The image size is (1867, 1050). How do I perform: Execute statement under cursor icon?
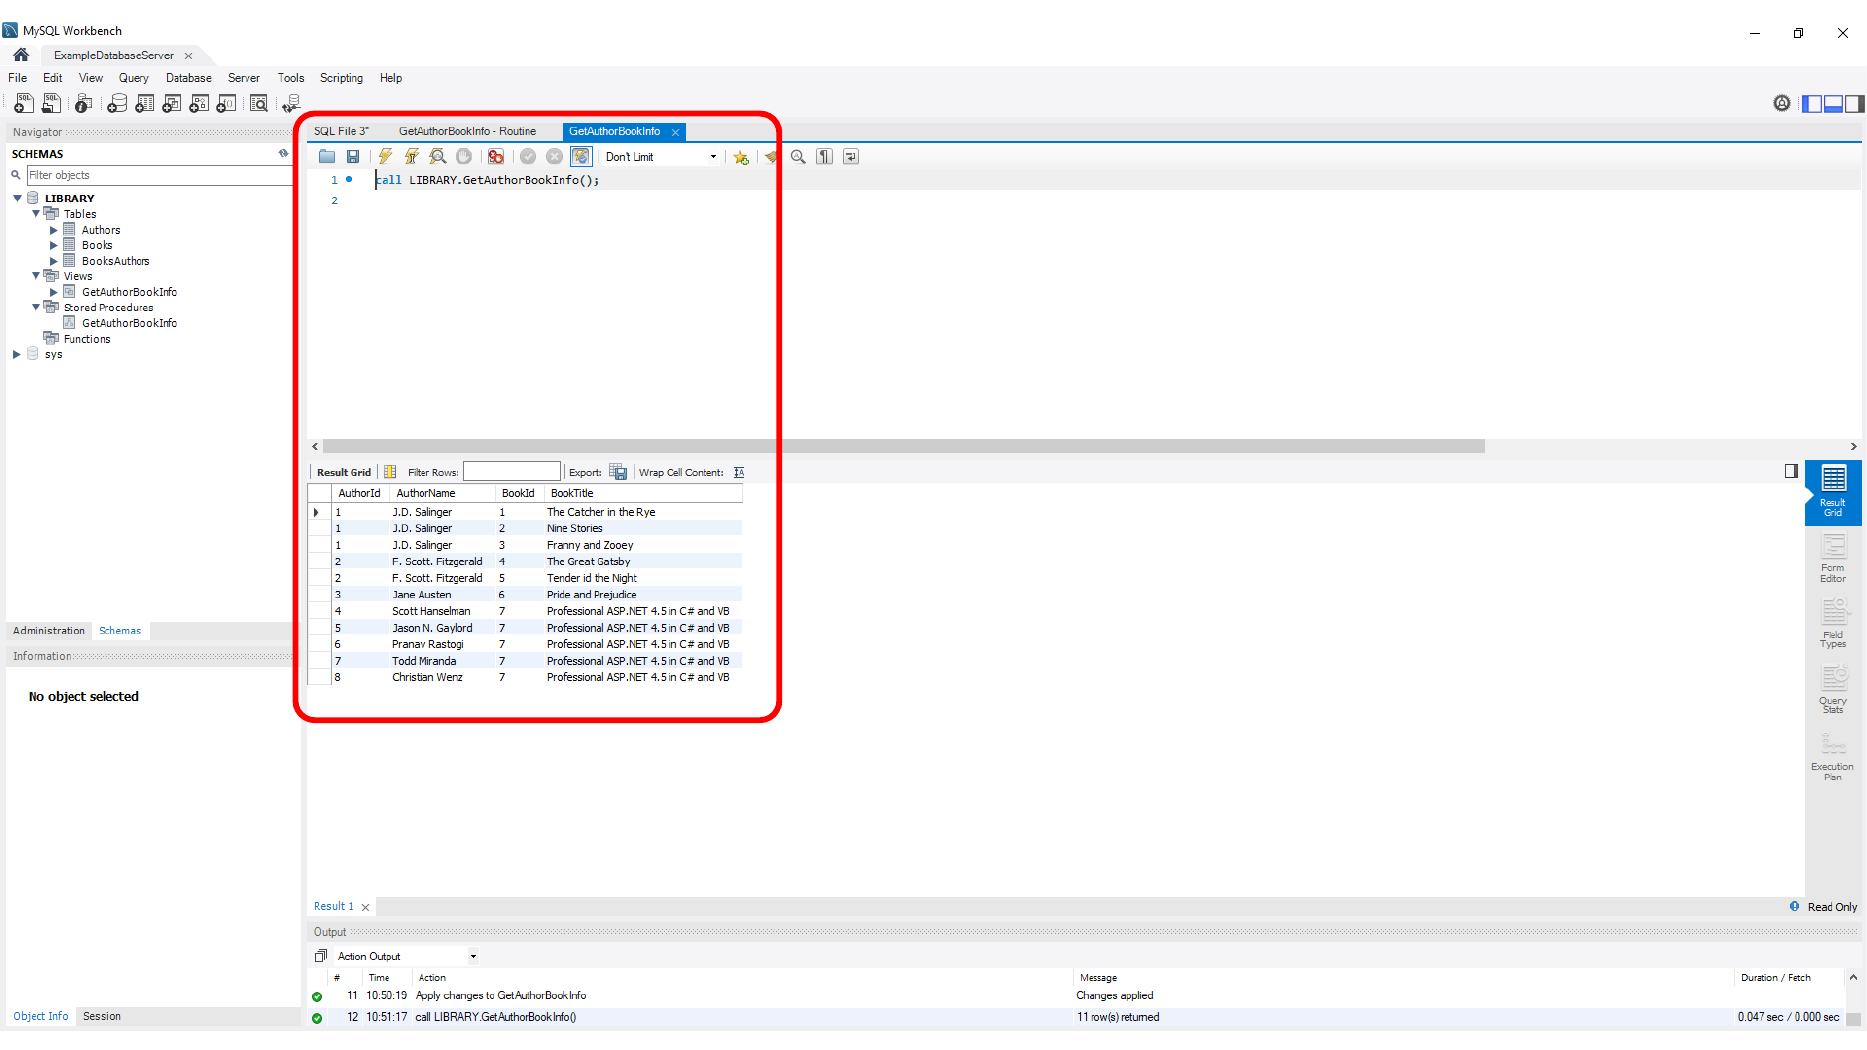(411, 156)
